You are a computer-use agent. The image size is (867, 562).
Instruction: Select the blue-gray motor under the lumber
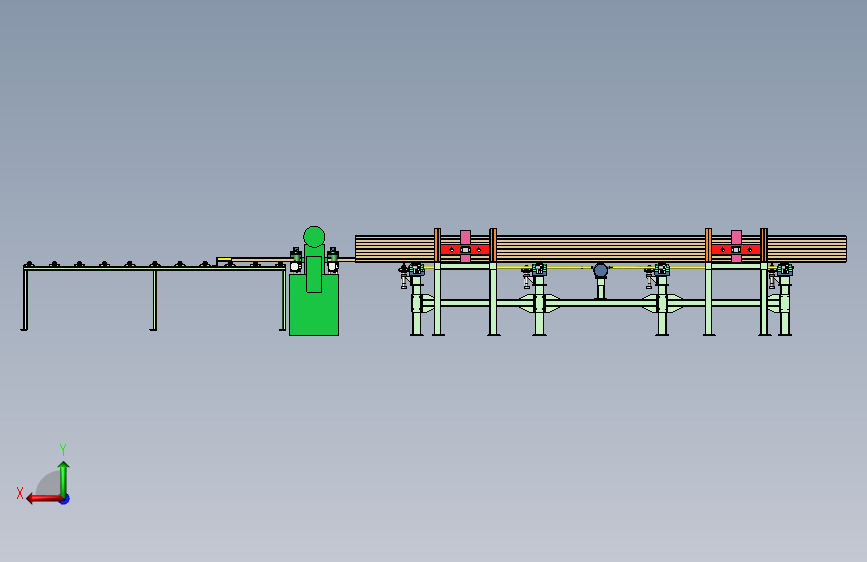point(600,270)
